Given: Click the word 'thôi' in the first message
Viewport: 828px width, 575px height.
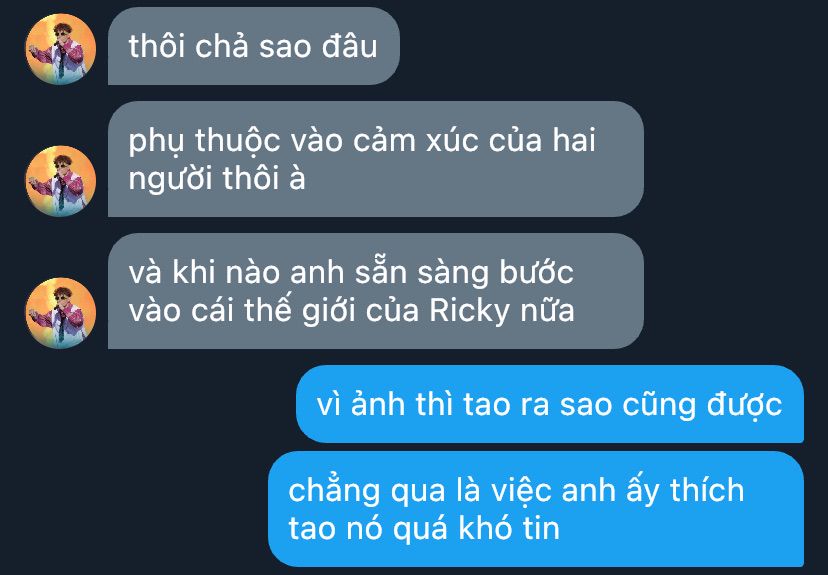Looking at the screenshot, I should 159,46.
